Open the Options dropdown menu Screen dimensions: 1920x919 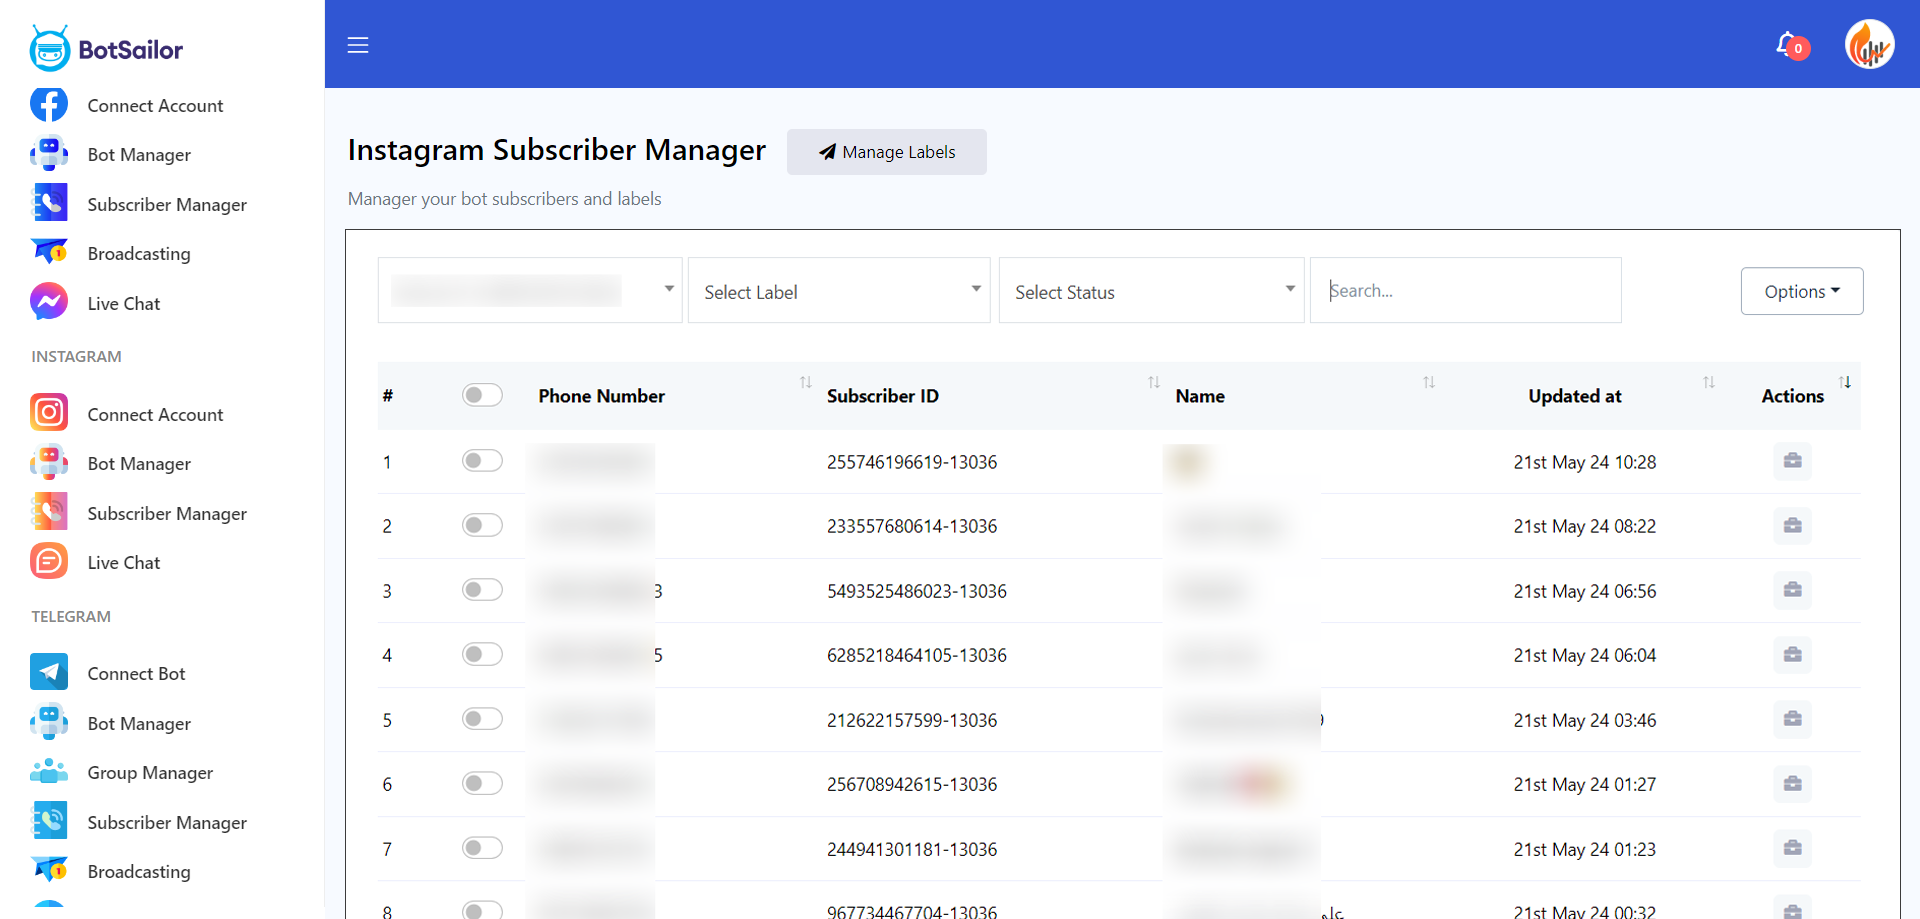1800,291
